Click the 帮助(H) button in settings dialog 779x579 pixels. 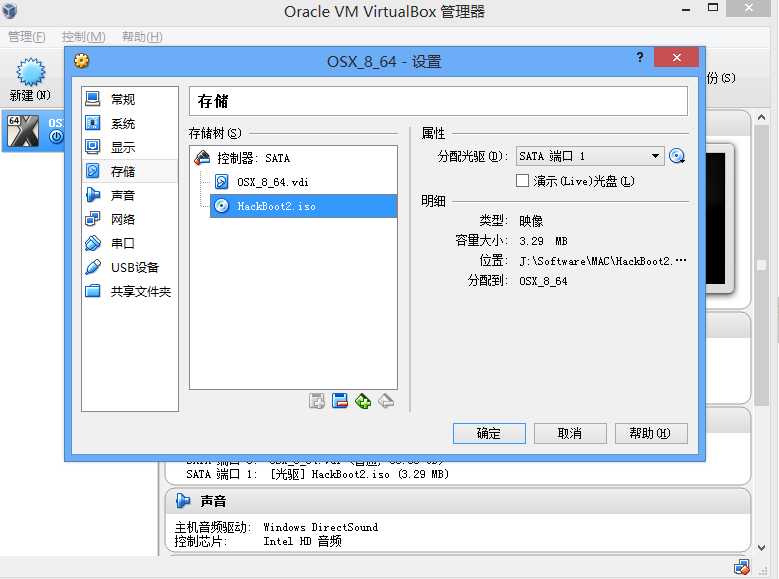click(x=651, y=433)
